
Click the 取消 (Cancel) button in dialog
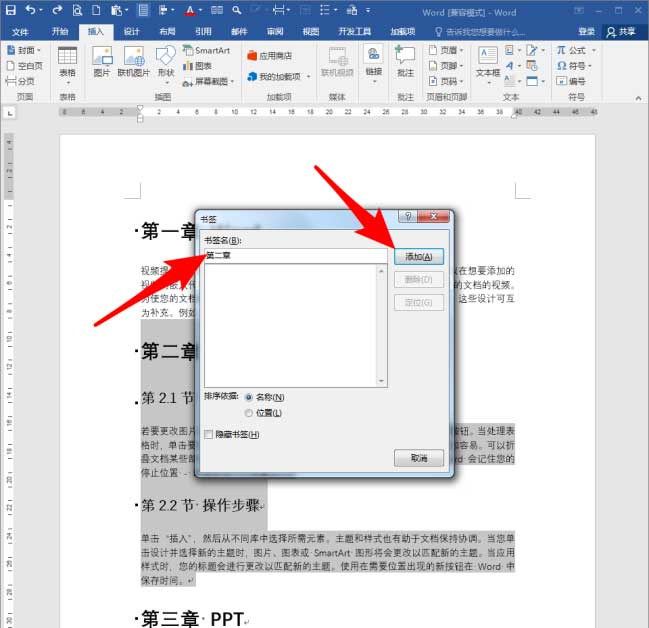[418, 458]
